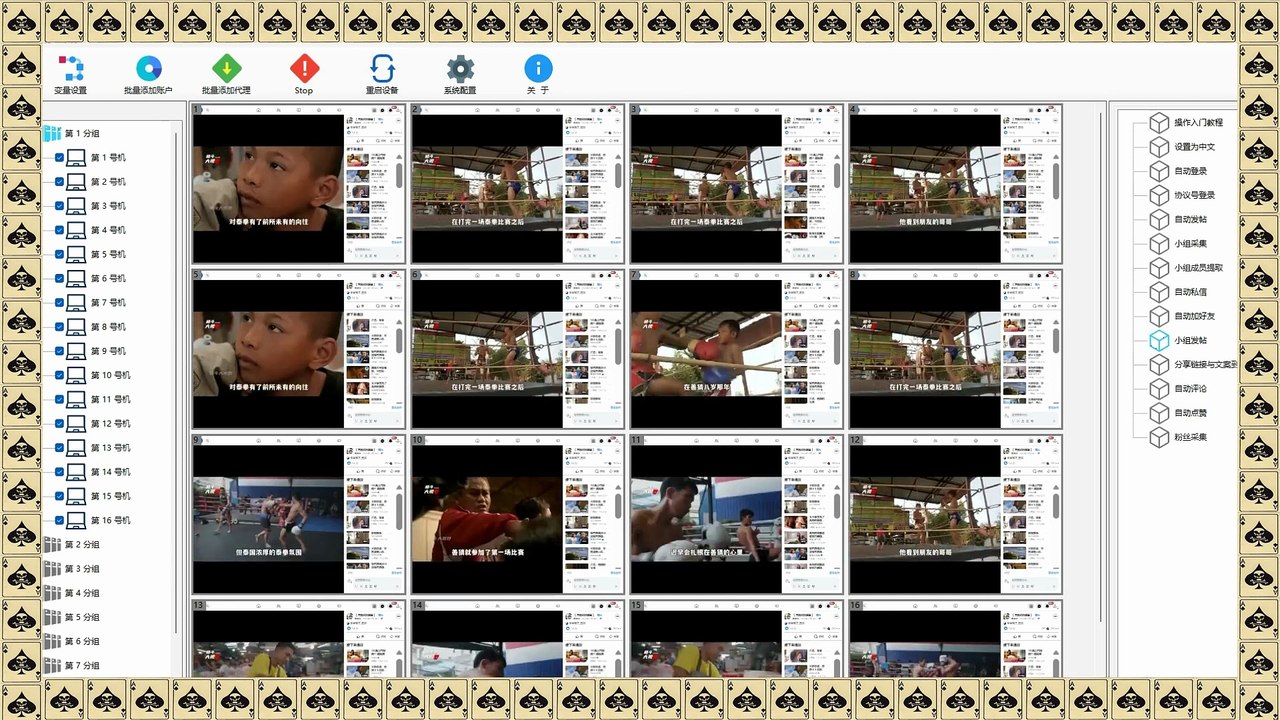The height and width of the screenshot is (720, 1280).
Task: Select 自动私信 in the task list
Action: (1190, 292)
